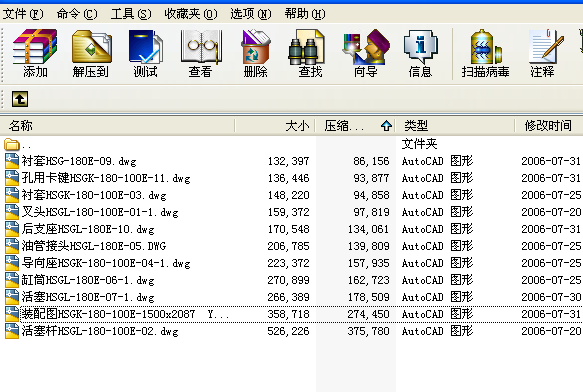The image size is (583, 392).
Task: Sort by 压缩 size column header
Action: tap(355, 126)
